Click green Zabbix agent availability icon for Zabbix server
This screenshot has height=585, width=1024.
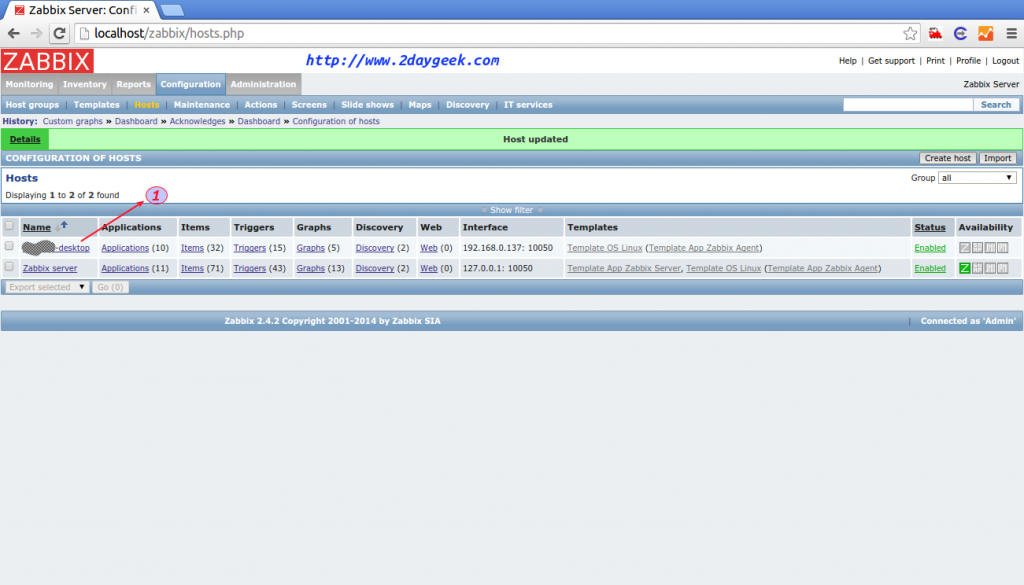click(x=964, y=268)
